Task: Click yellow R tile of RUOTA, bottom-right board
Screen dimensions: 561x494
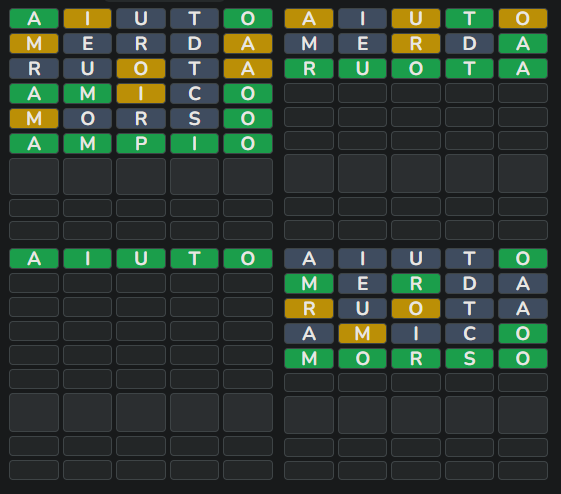Action: coord(309,308)
